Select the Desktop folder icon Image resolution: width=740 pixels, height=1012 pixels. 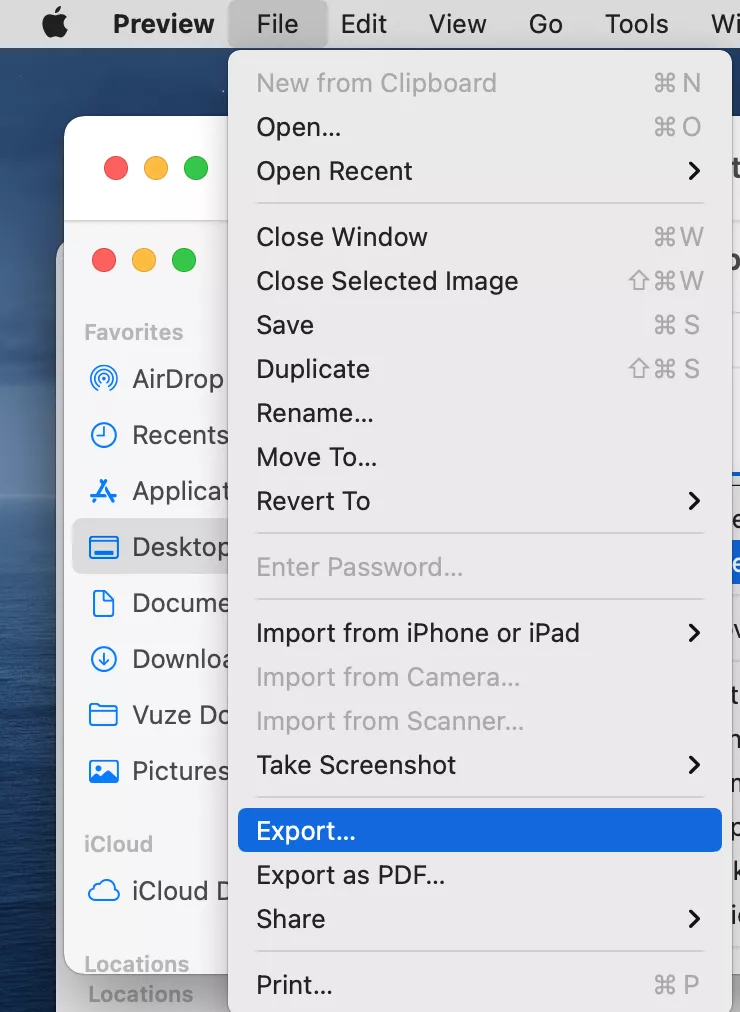point(103,547)
